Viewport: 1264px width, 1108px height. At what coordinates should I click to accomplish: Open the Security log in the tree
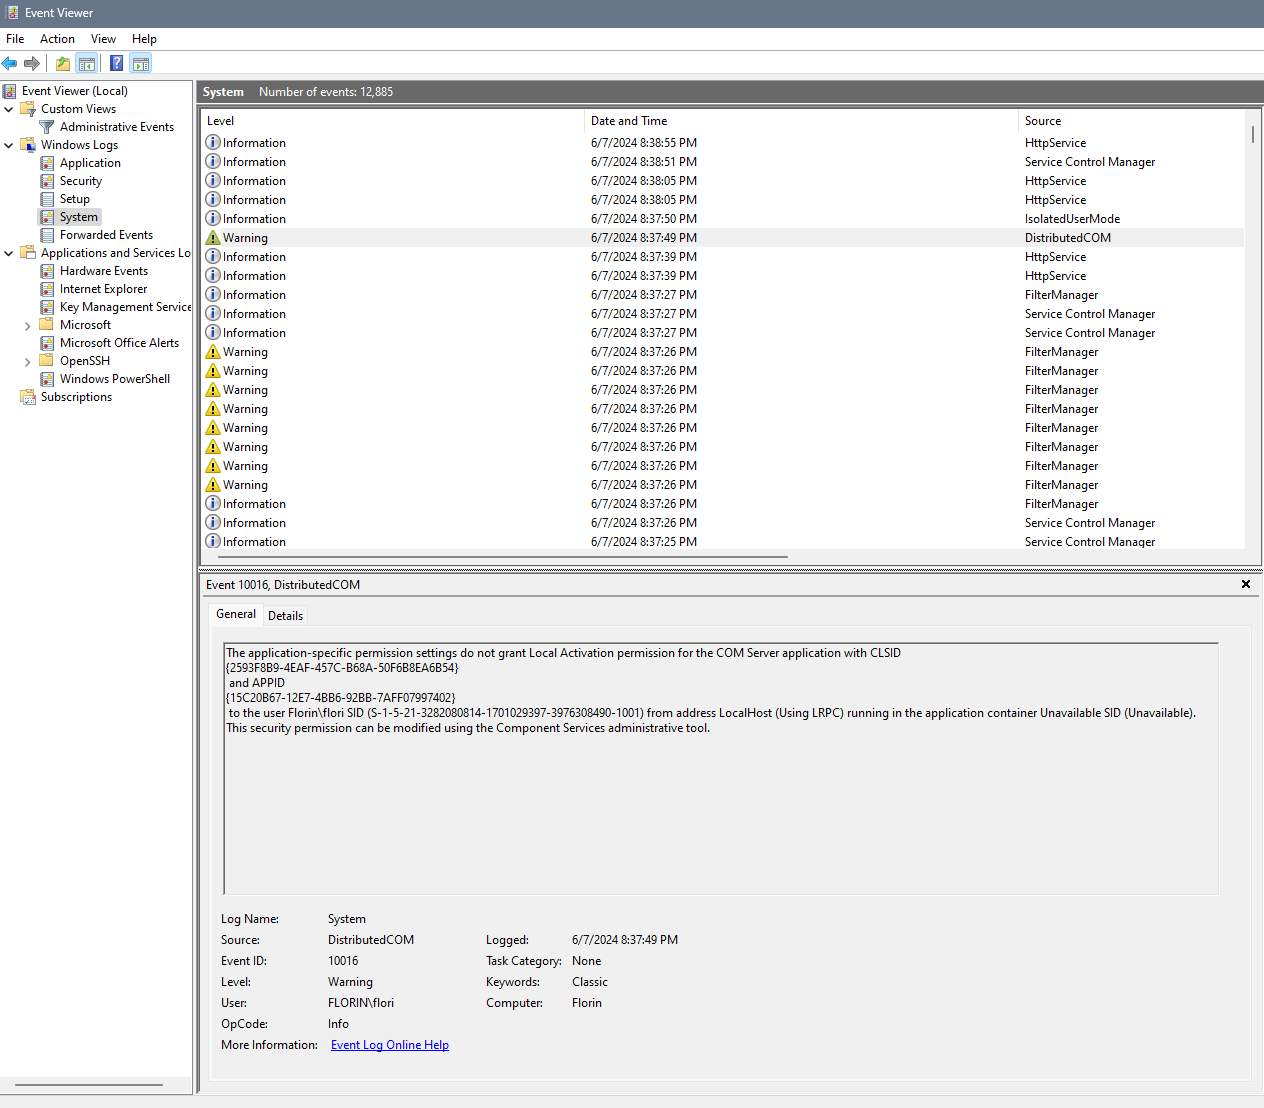coord(80,181)
